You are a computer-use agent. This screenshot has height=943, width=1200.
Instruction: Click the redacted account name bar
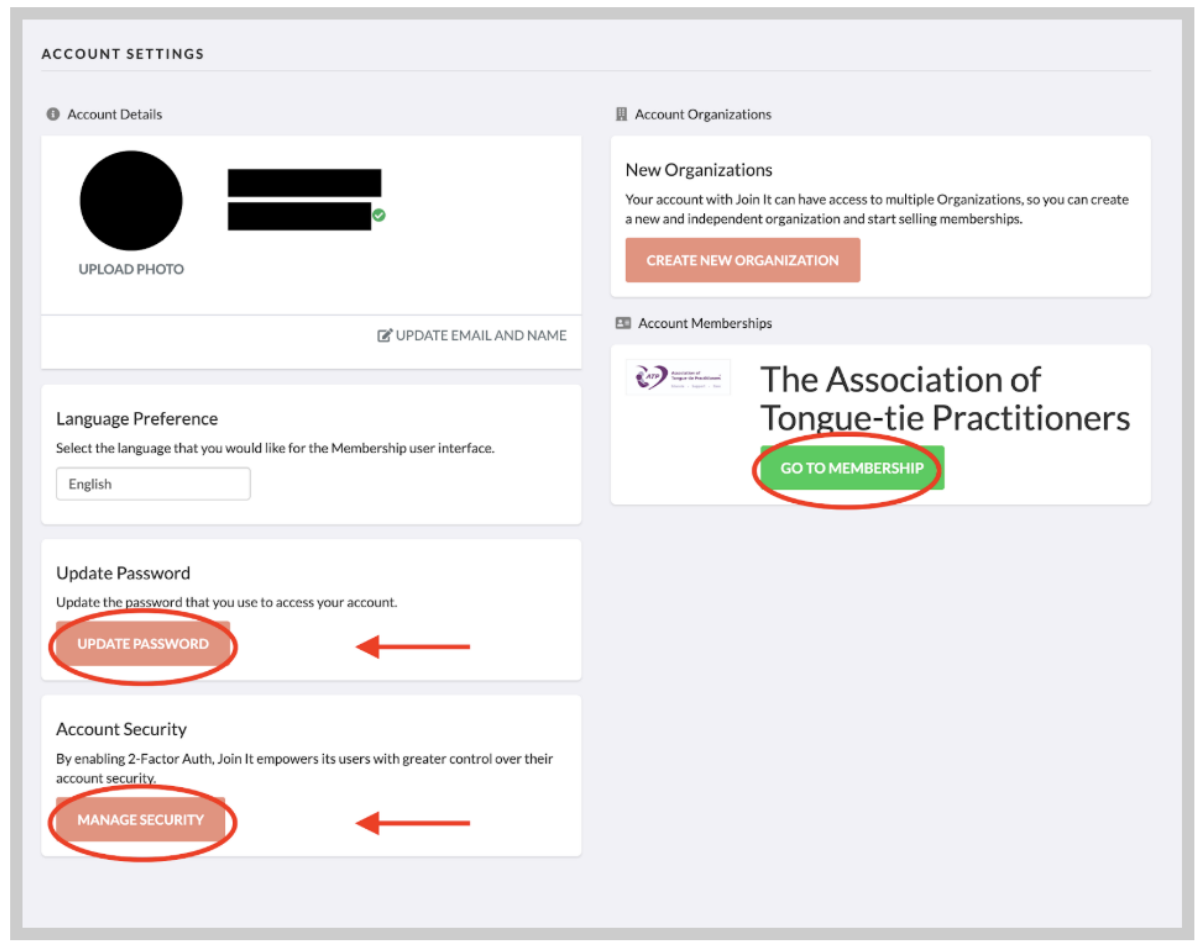tap(304, 183)
